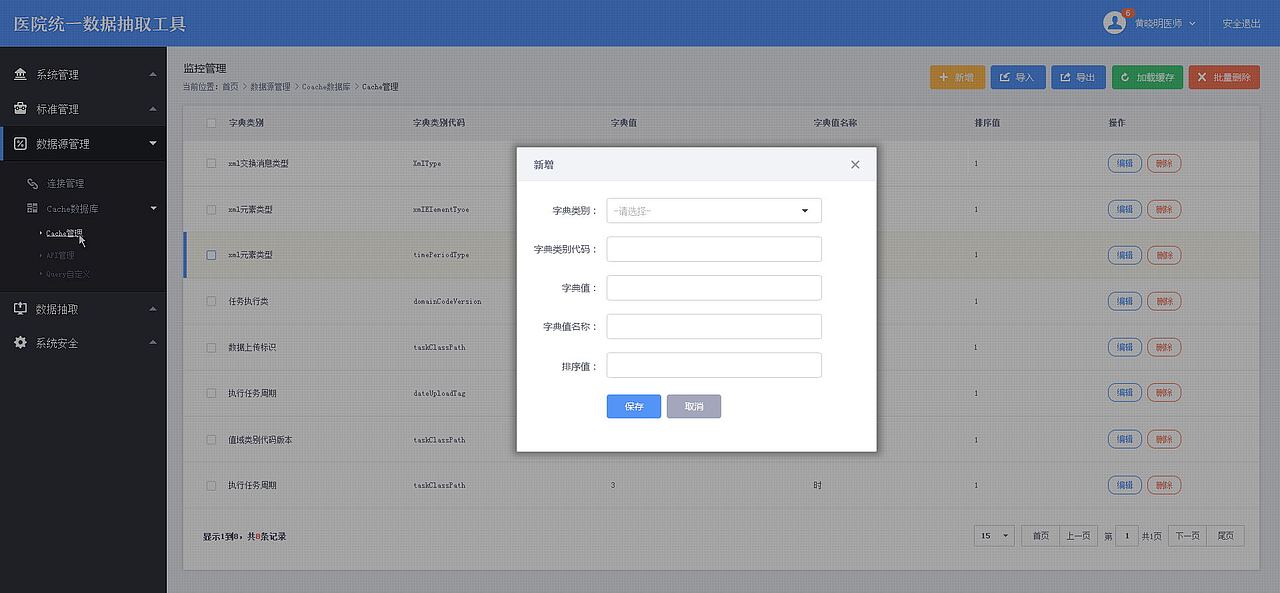Screen dimensions: 1280x593
Task: Check the last 执行任务周期 row checkbox
Action: (x=211, y=485)
